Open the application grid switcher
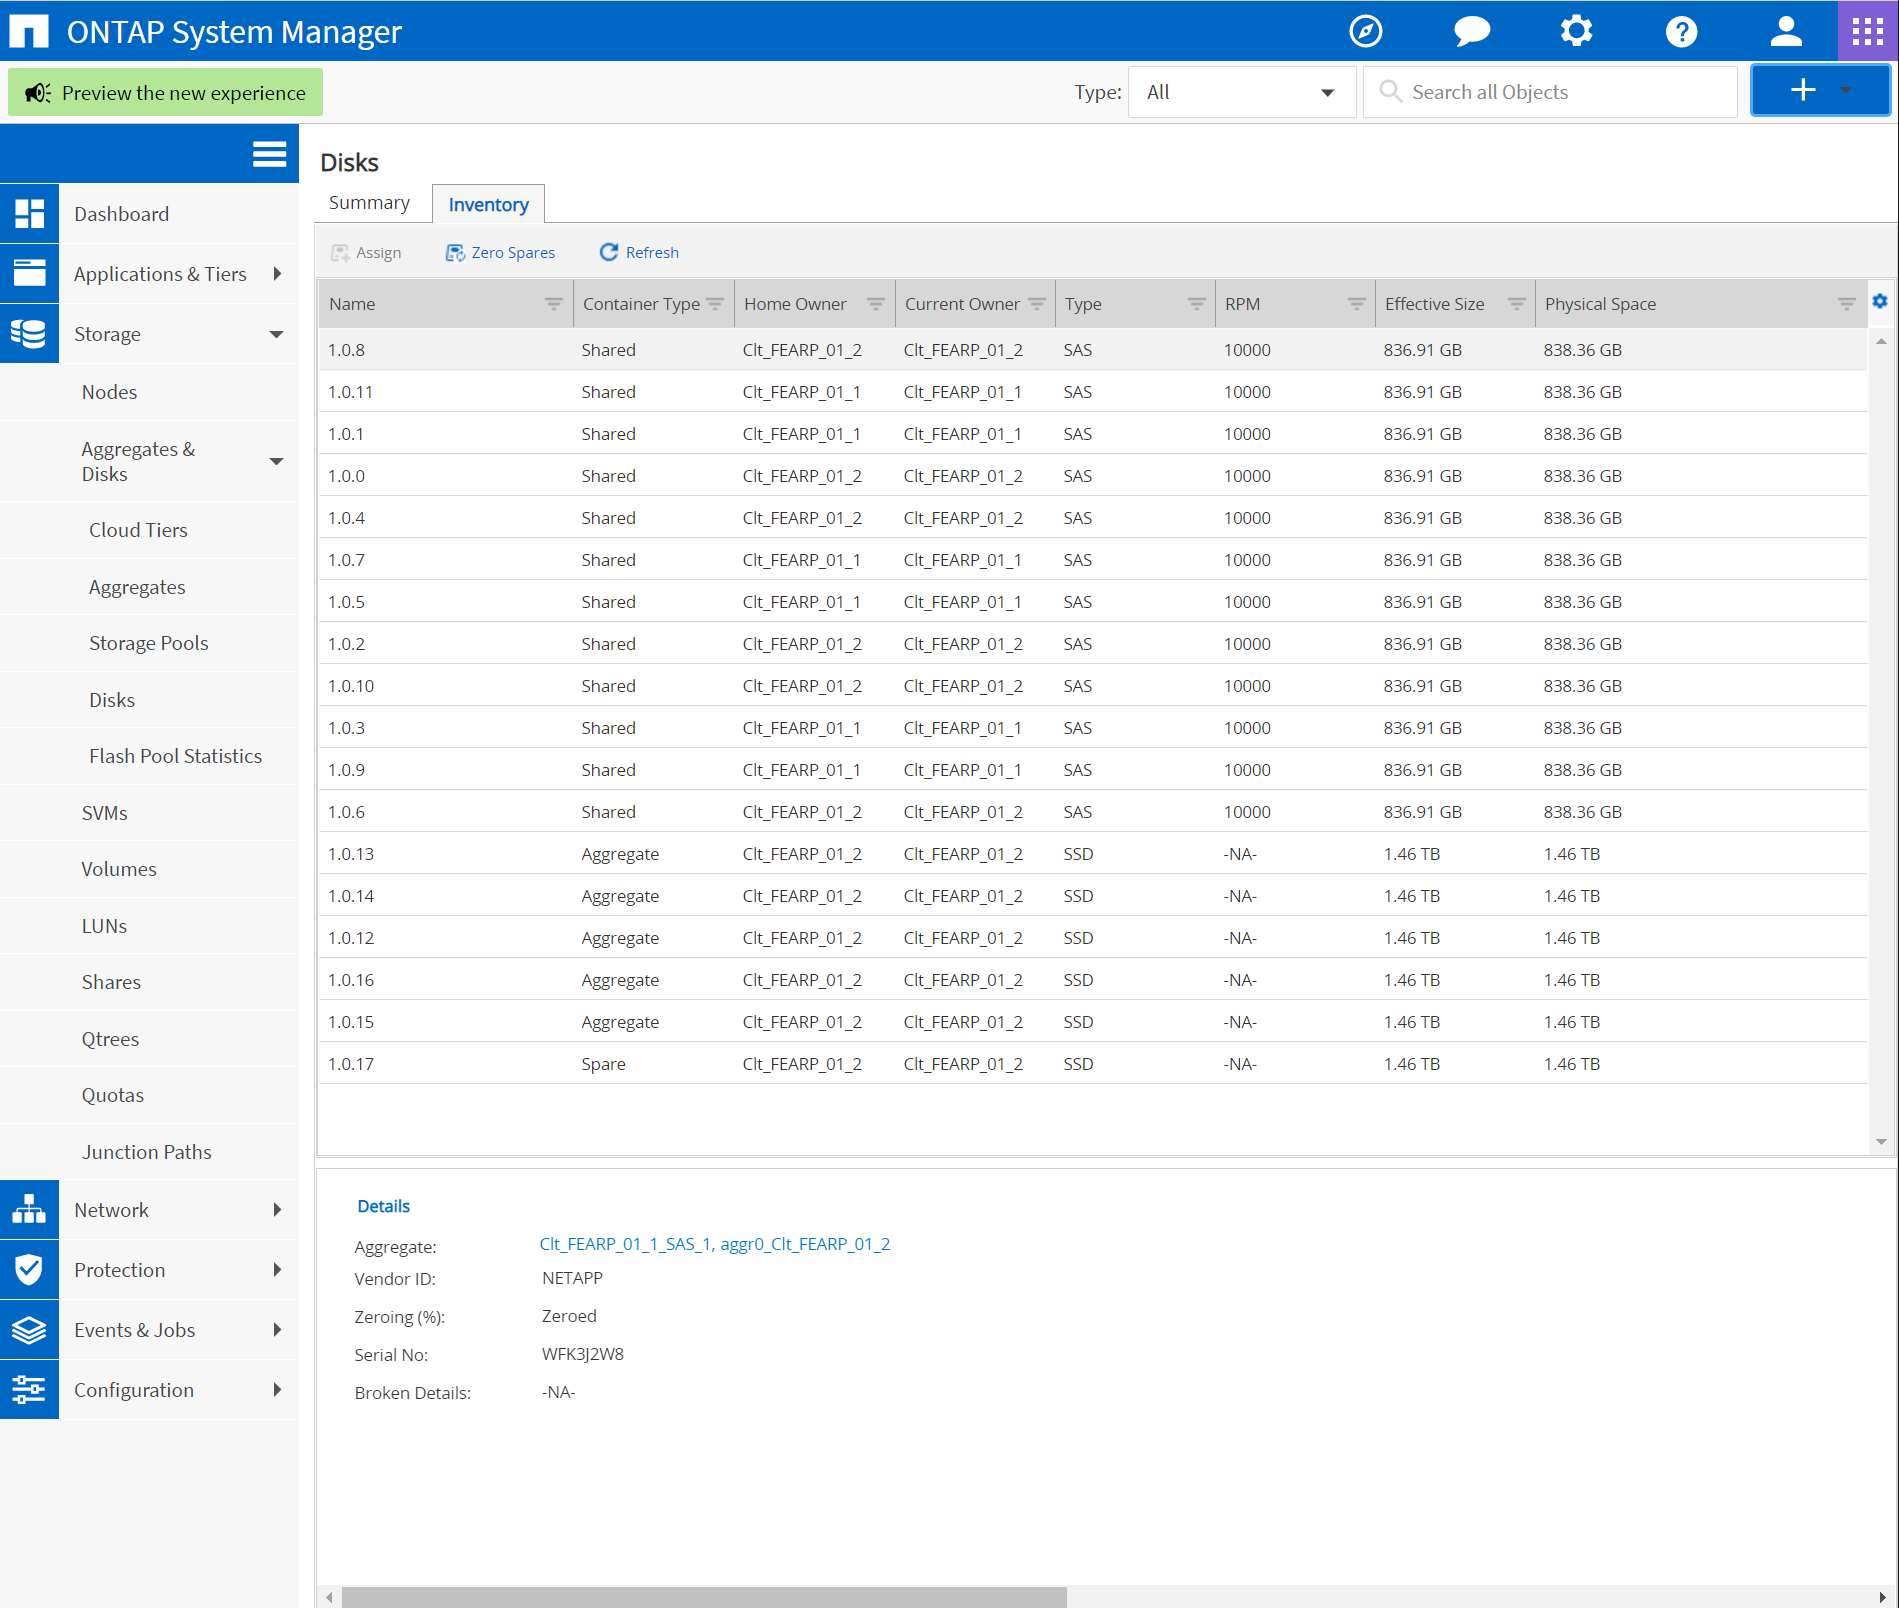The height and width of the screenshot is (1608, 1899). point(1867,31)
